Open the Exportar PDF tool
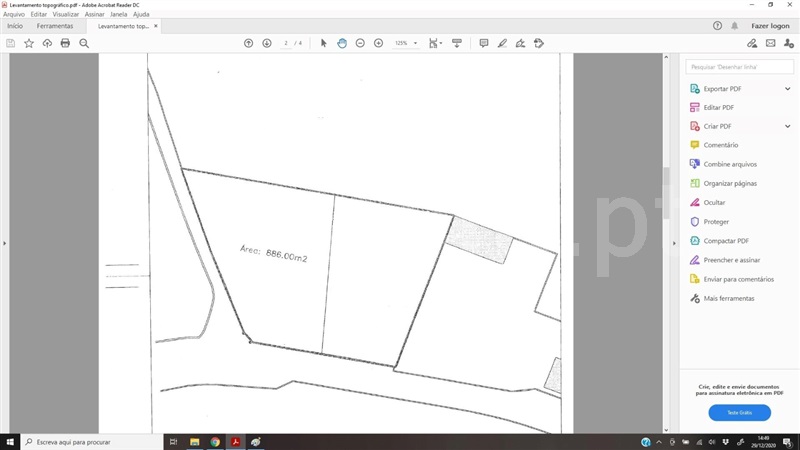Screen dimensions: 800x450 [x=722, y=89]
